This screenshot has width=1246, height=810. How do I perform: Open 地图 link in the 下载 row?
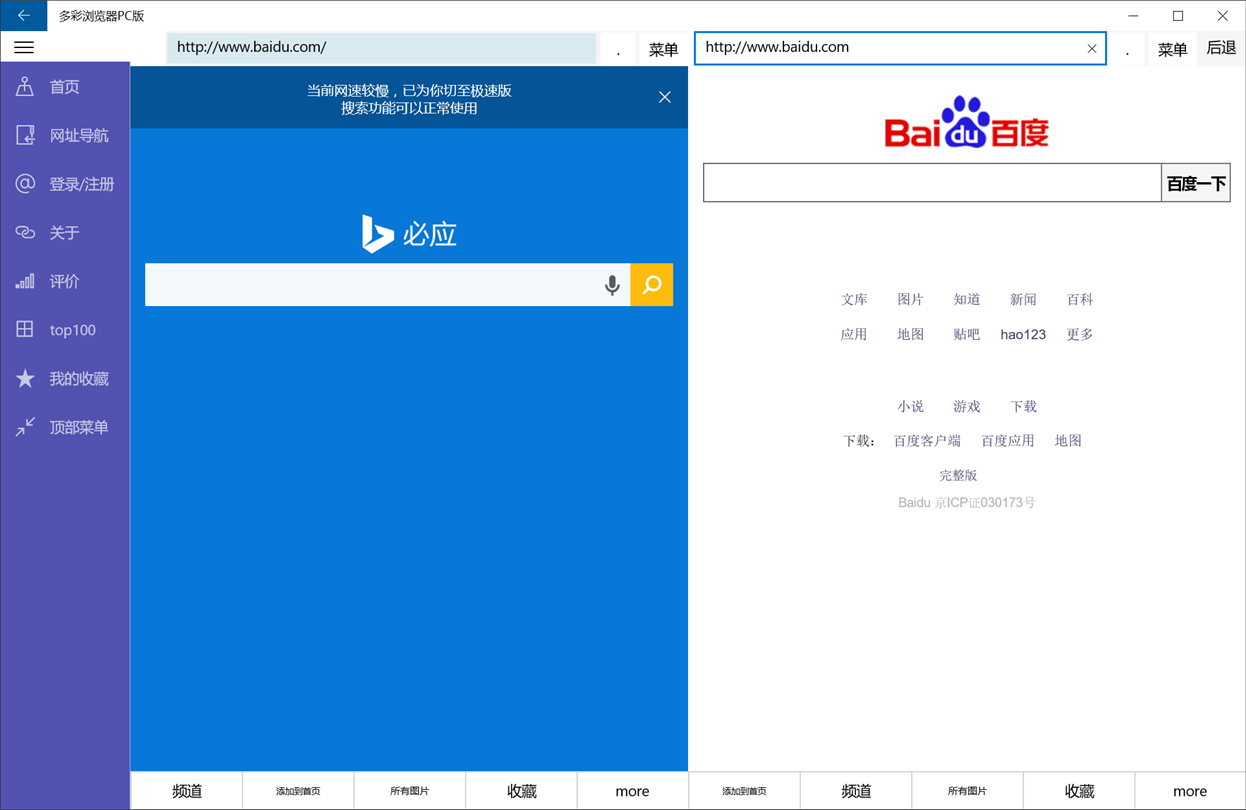1068,440
